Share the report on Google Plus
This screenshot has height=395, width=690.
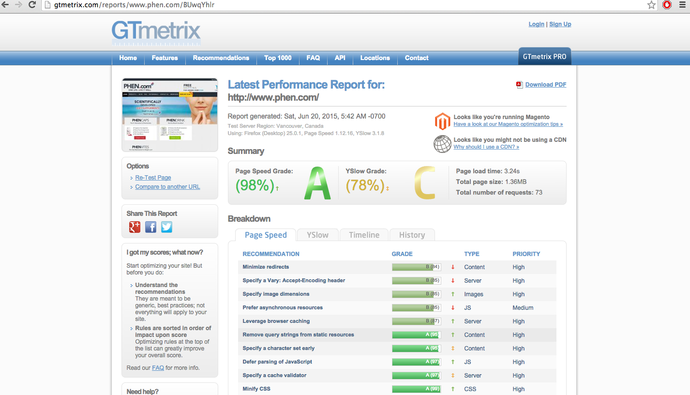pos(135,227)
